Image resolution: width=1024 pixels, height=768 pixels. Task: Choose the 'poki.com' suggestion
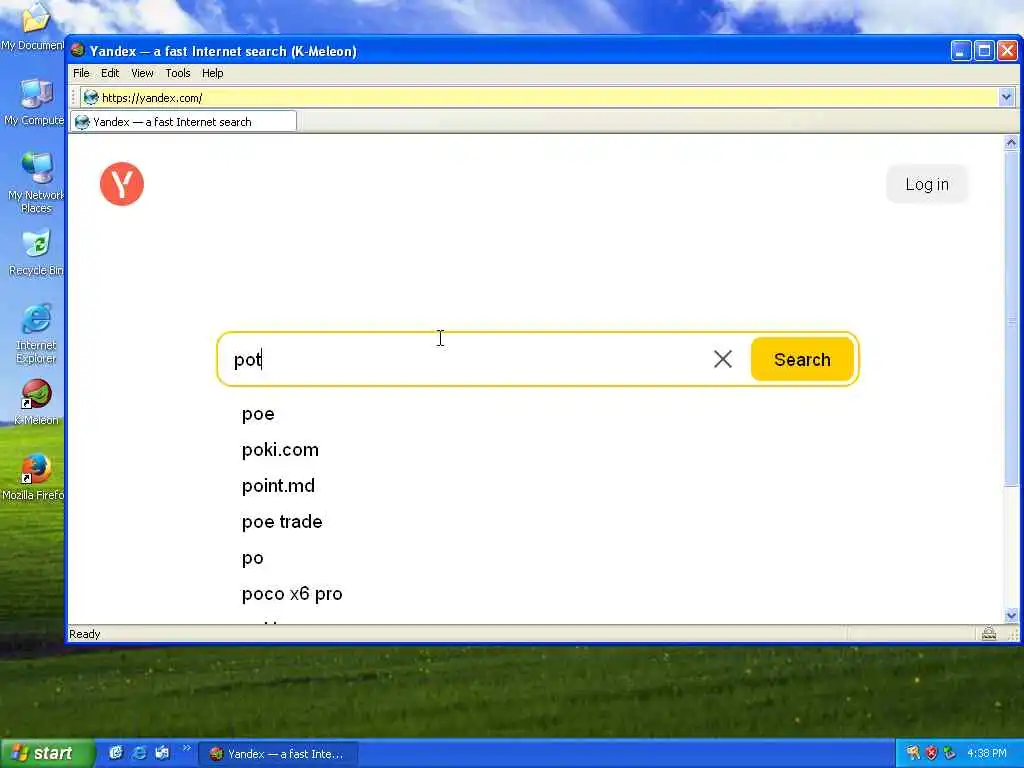coord(280,450)
